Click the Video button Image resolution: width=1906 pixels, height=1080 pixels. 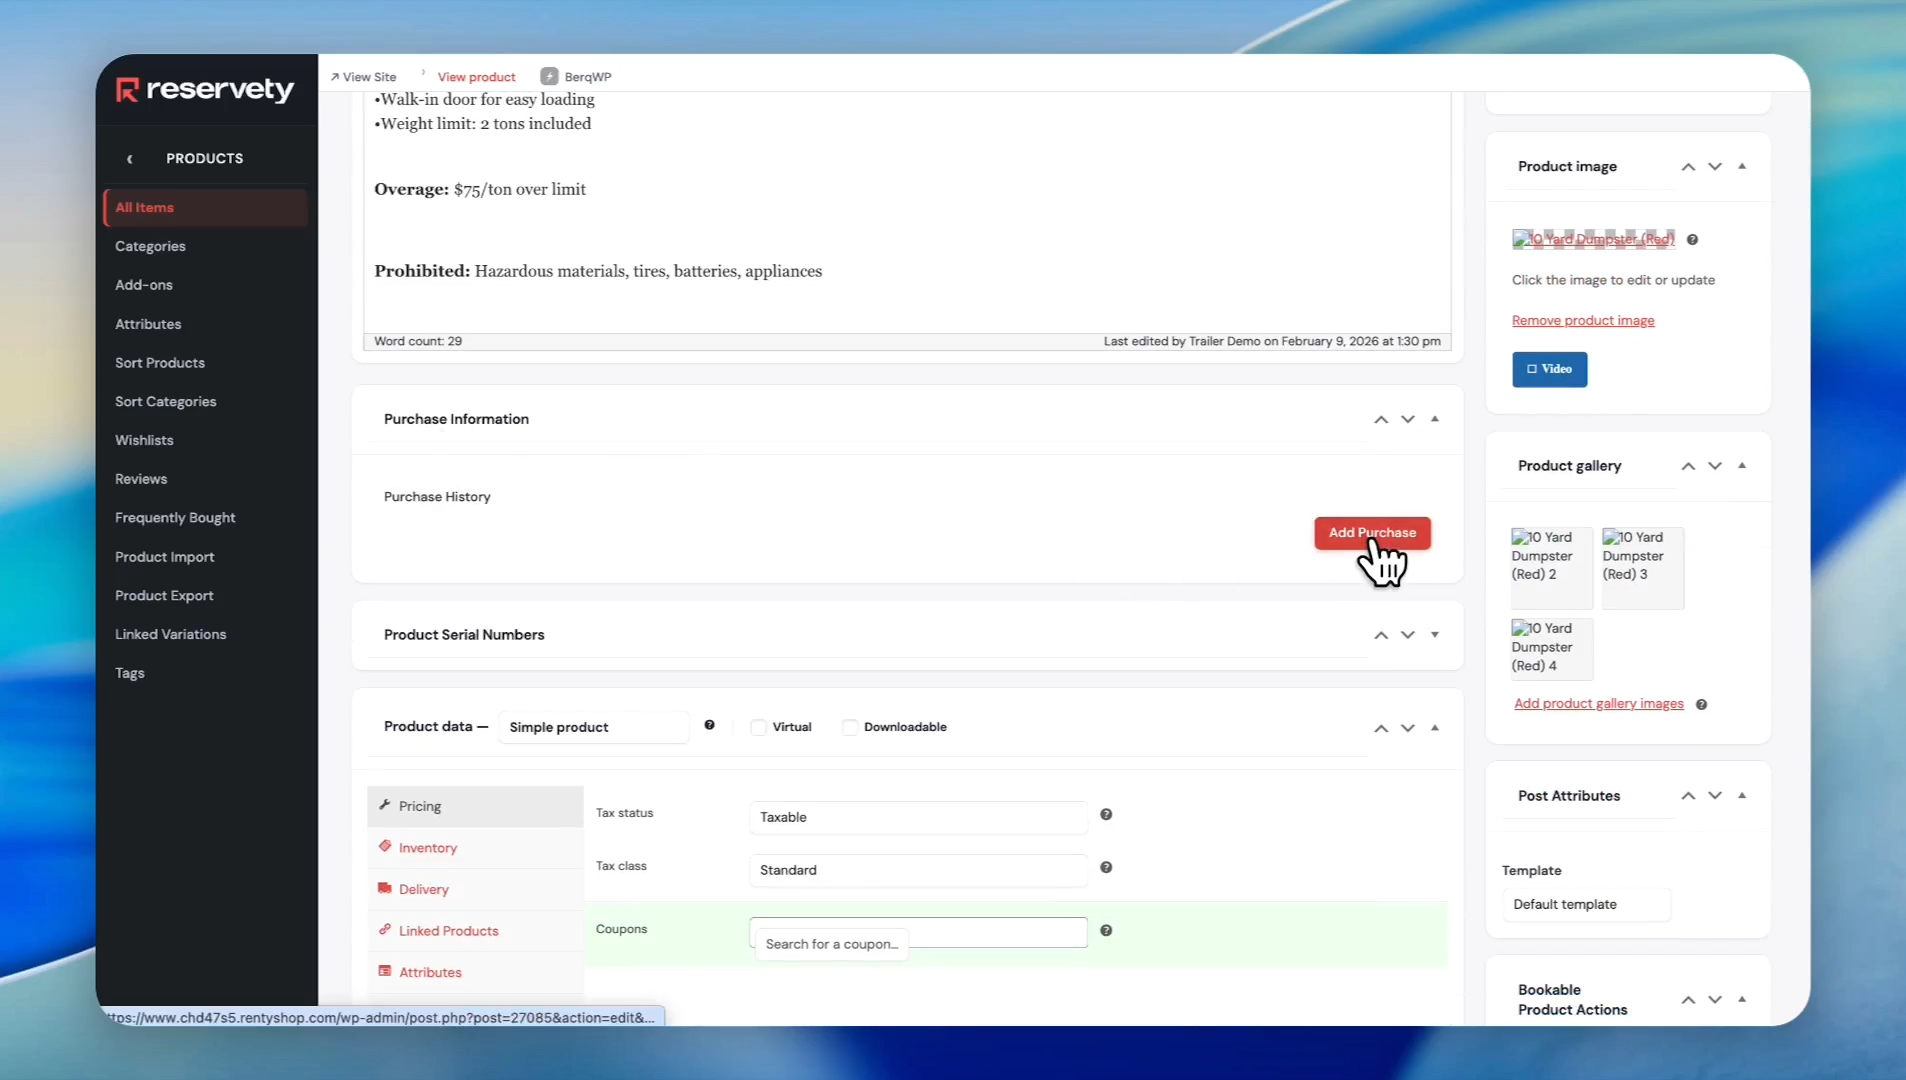click(x=1549, y=369)
